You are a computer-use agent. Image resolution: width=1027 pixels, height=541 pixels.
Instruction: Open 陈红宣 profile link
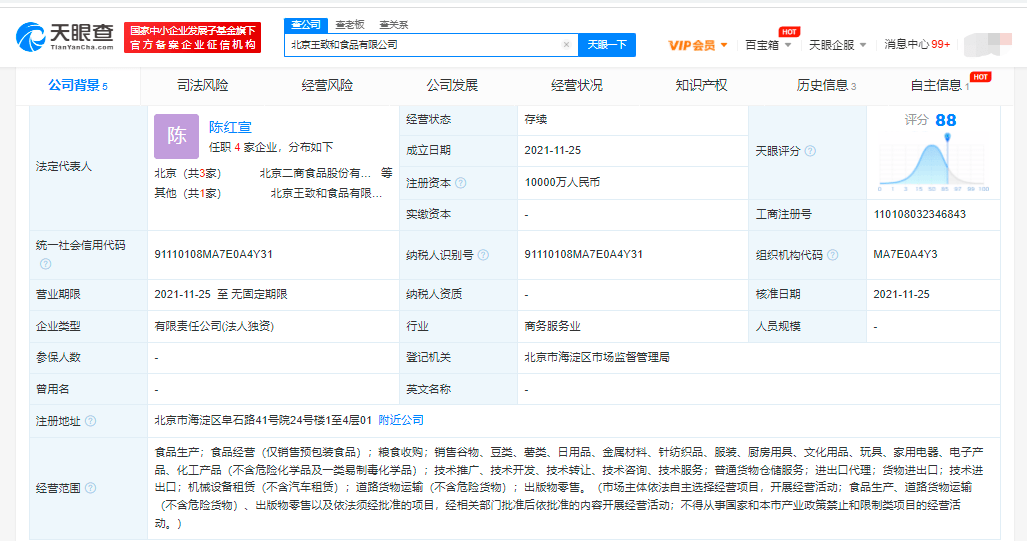(x=230, y=127)
